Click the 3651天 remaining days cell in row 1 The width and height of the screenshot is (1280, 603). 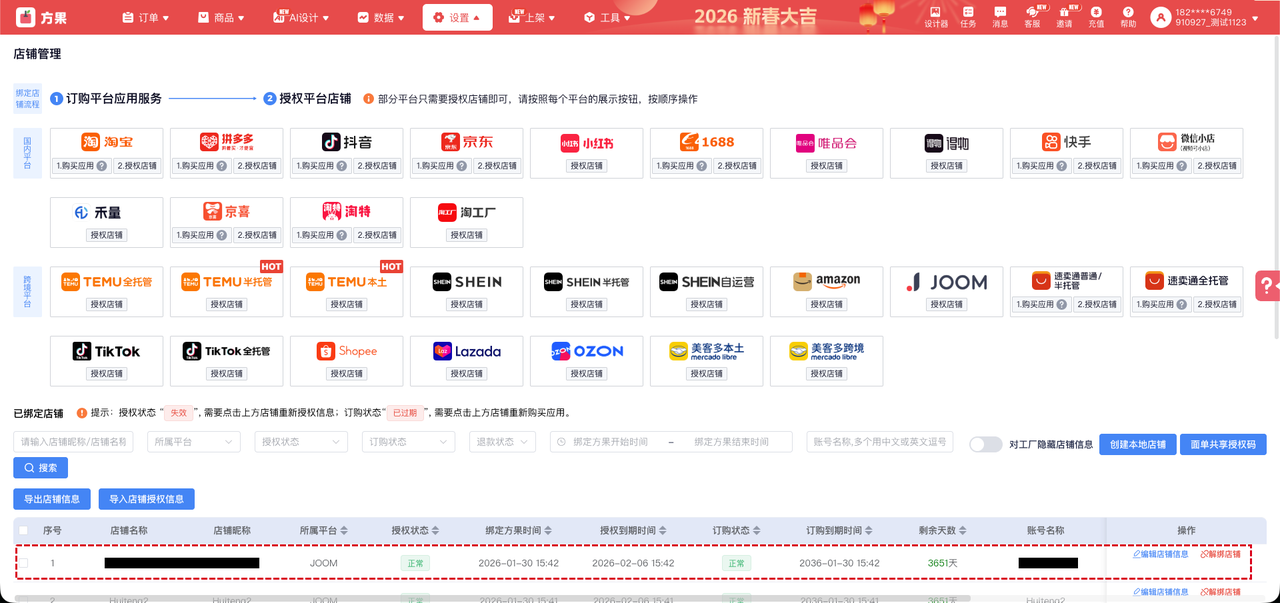(x=943, y=563)
